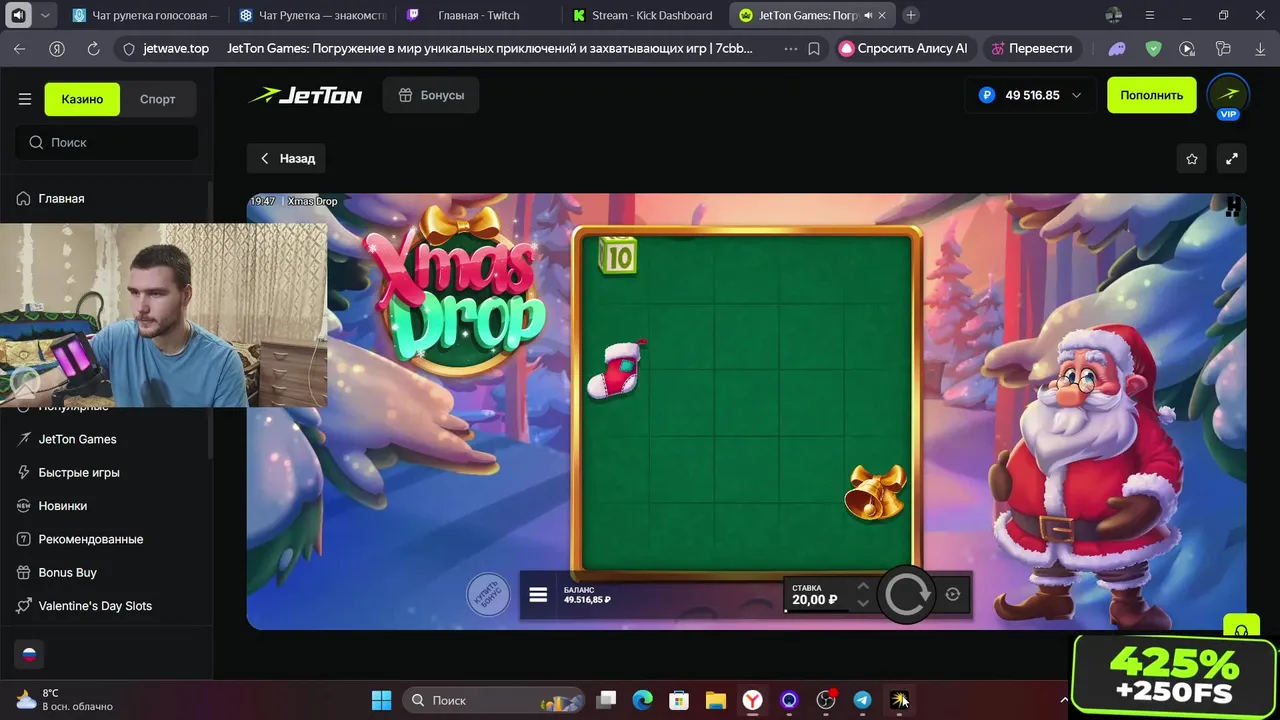This screenshot has width=1280, height=720.
Task: Switch to the Спорт tab
Action: coord(157,99)
